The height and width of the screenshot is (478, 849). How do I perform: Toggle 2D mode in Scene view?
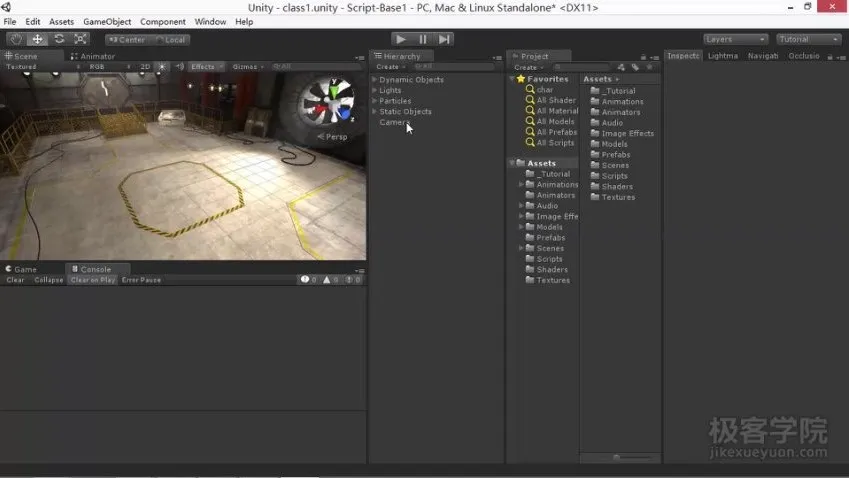[145, 67]
